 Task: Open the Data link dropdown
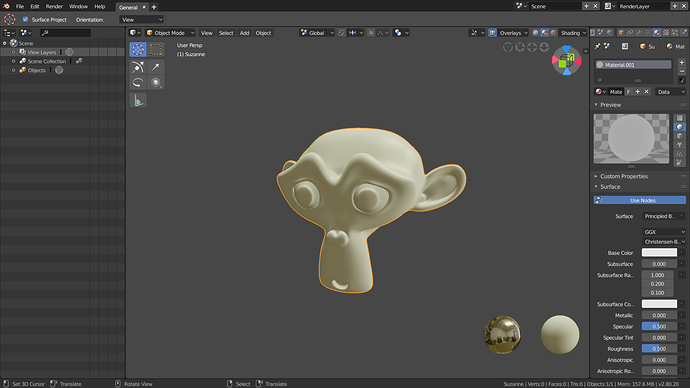[670, 92]
